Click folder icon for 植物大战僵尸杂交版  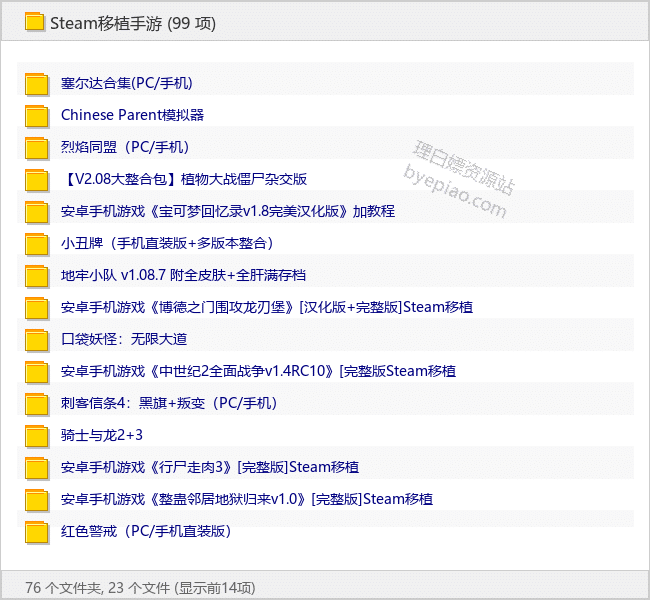(x=37, y=180)
